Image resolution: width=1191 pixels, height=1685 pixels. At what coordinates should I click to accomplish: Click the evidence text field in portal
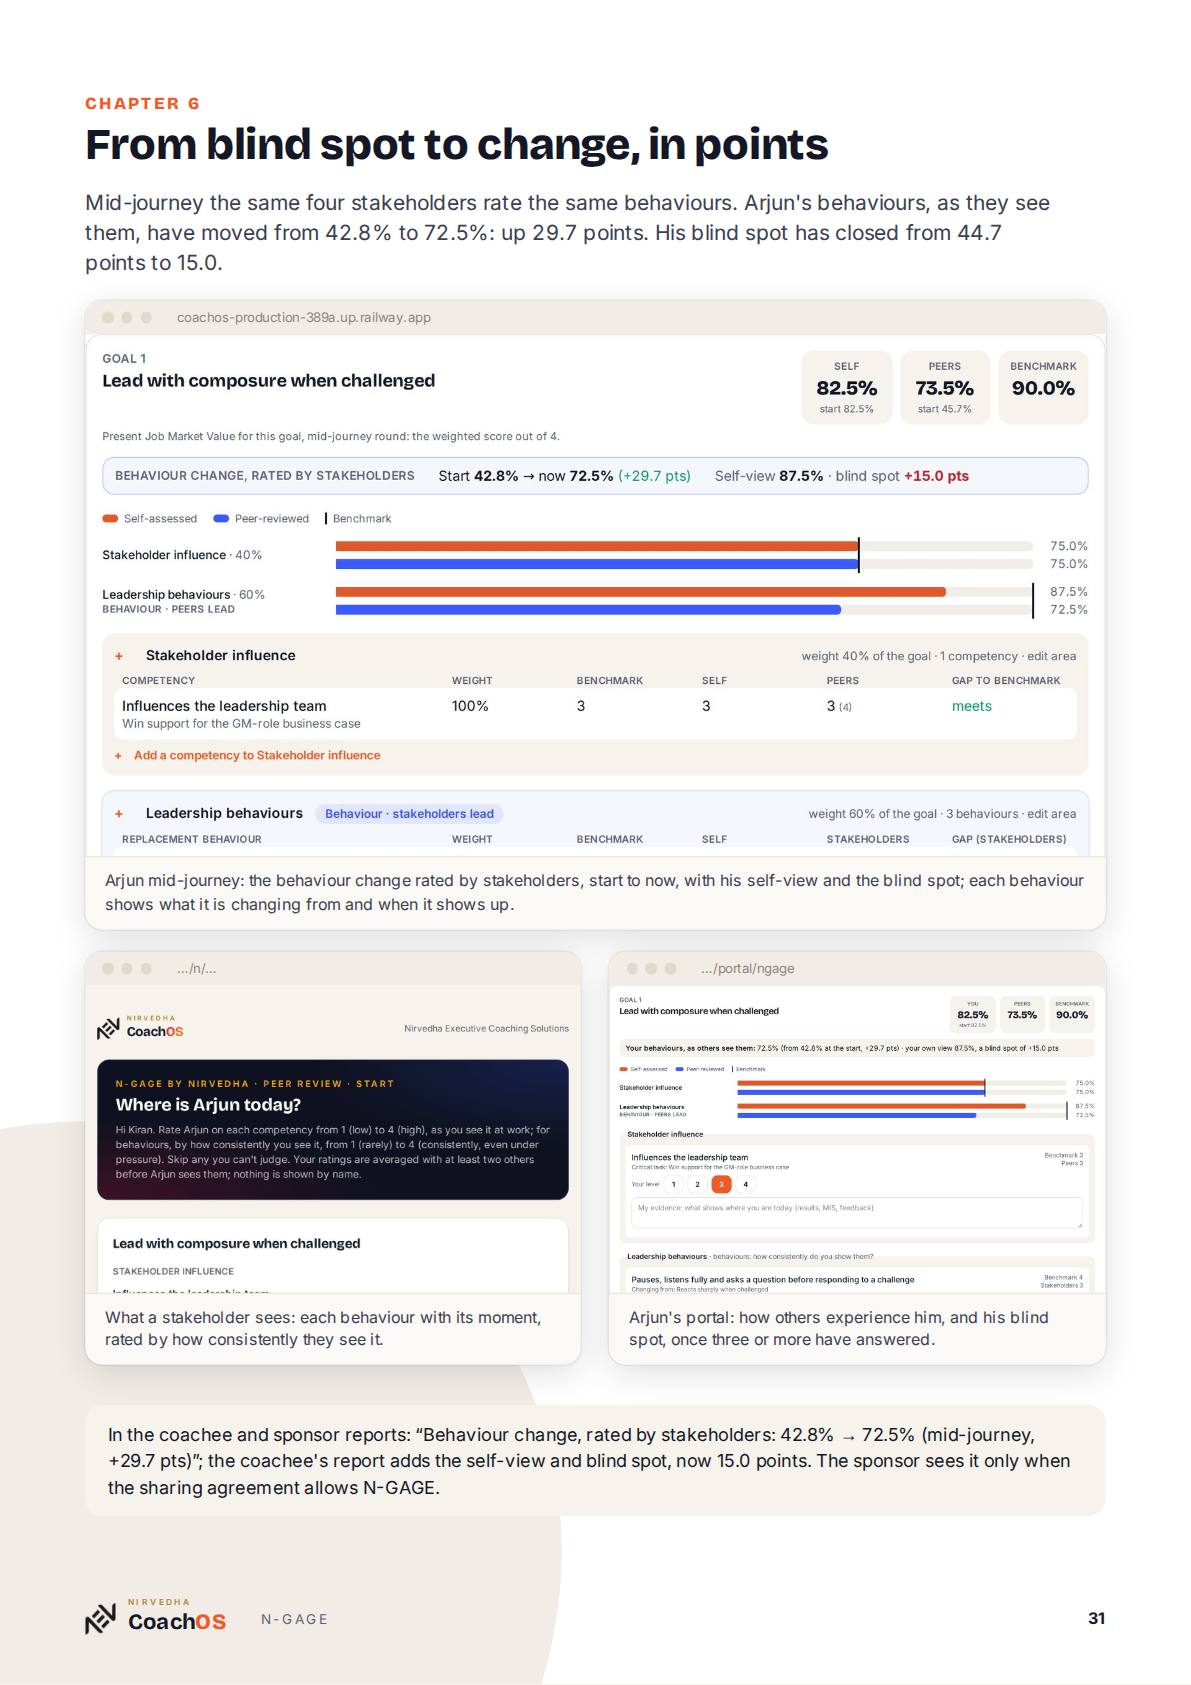[856, 1214]
